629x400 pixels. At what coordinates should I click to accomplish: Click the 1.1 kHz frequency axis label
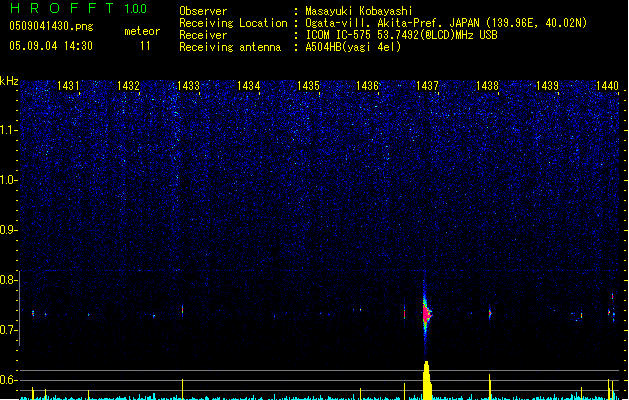9,130
